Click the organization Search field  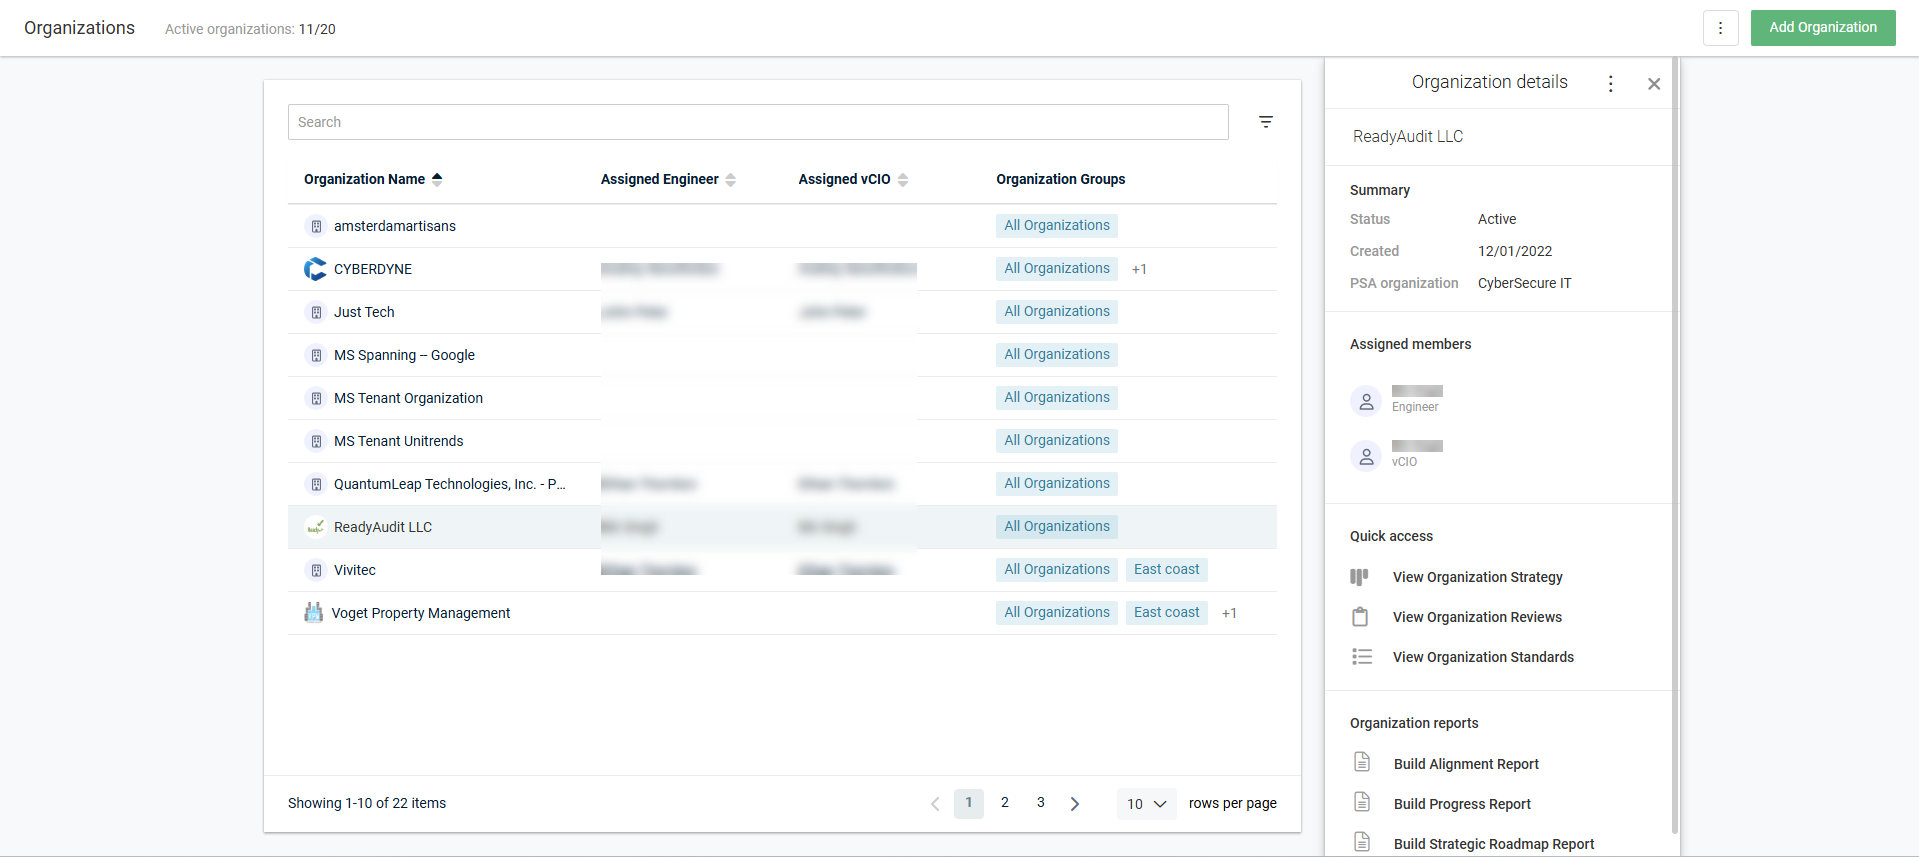click(757, 122)
